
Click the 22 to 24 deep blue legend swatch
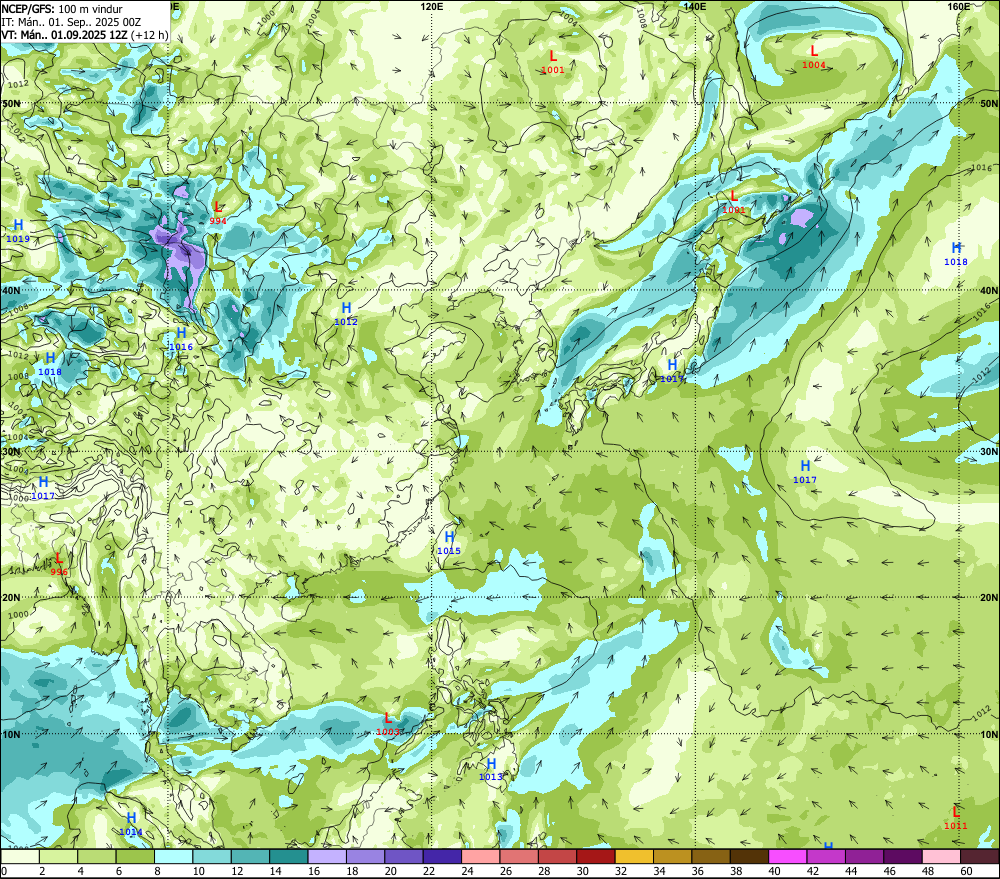(x=442, y=856)
